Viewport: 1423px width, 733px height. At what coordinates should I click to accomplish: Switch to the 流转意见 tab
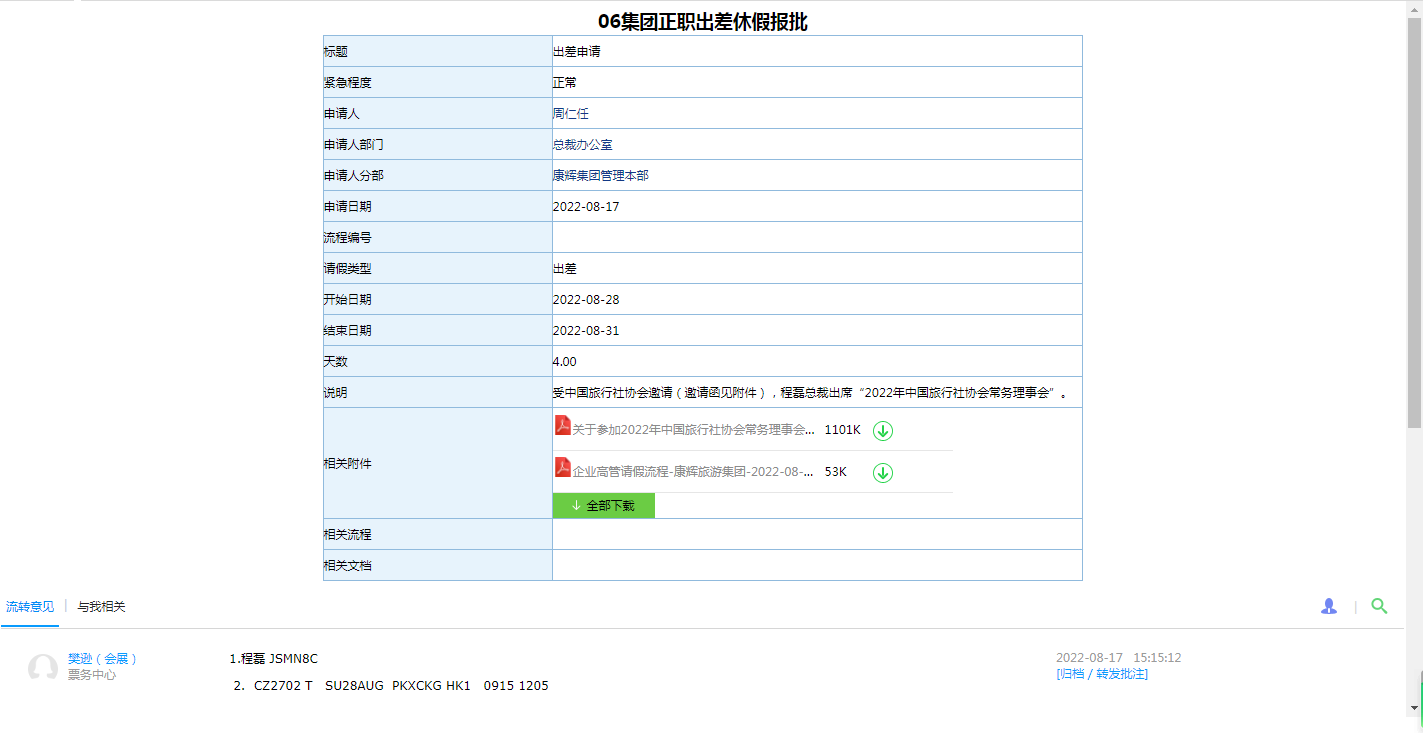click(30, 607)
